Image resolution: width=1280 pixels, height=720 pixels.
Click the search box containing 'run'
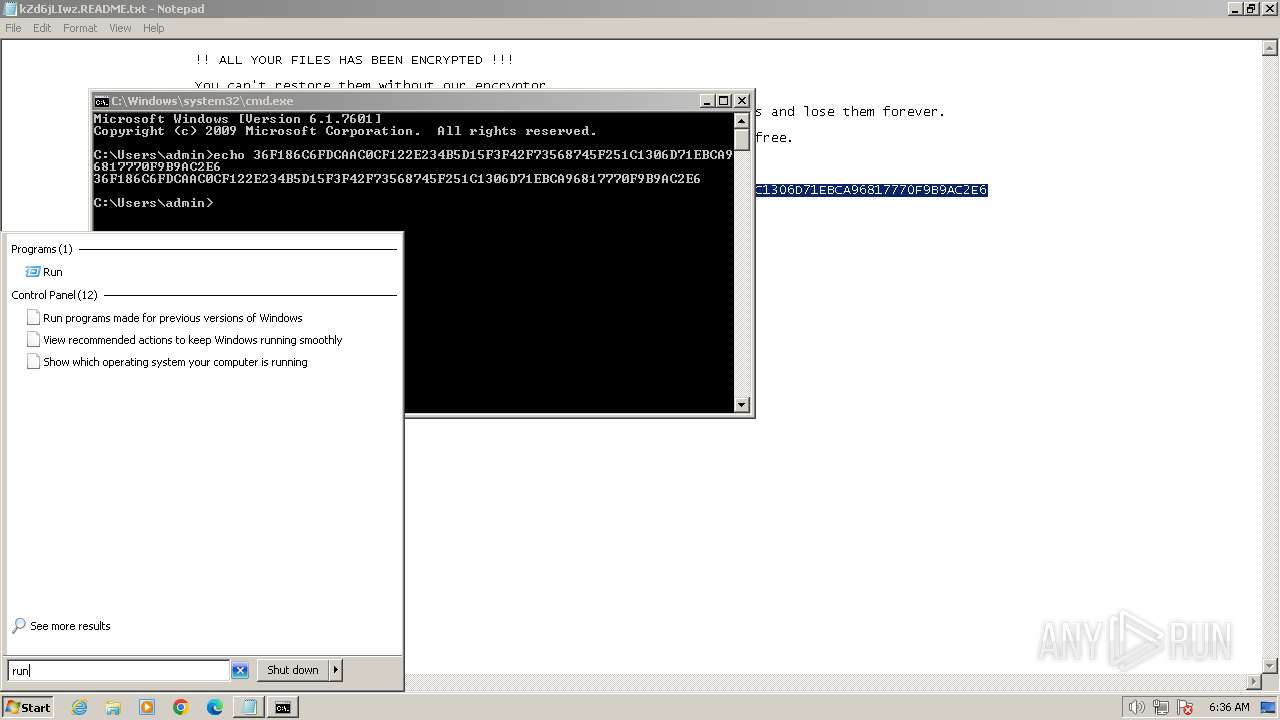click(118, 670)
